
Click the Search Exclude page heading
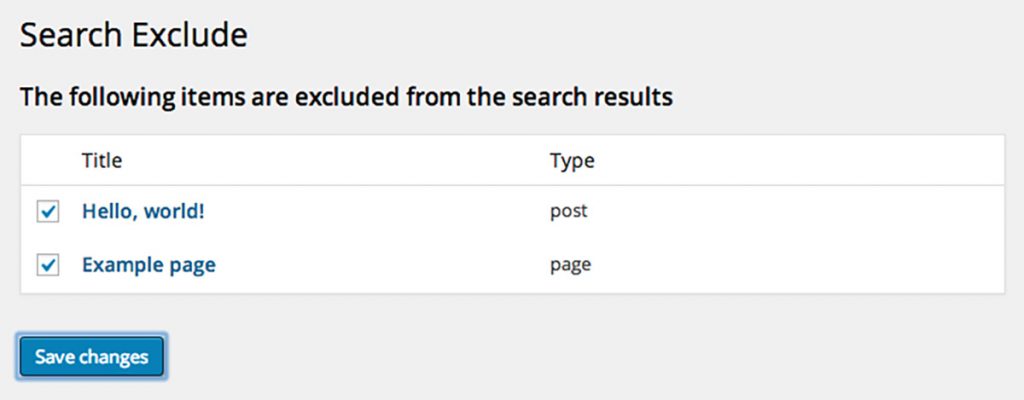[x=133, y=36]
